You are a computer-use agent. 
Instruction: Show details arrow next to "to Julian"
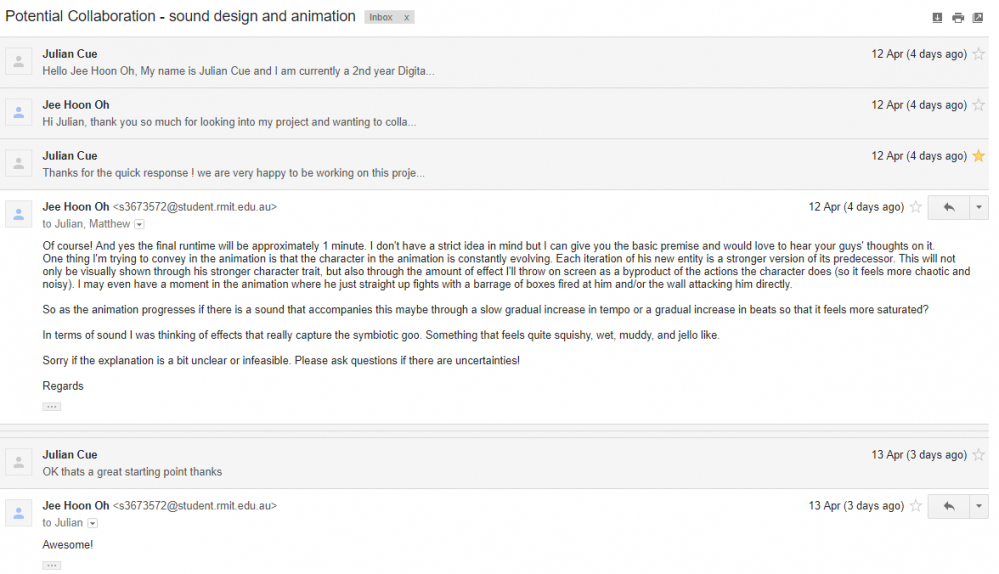pyautogui.click(x=92, y=523)
